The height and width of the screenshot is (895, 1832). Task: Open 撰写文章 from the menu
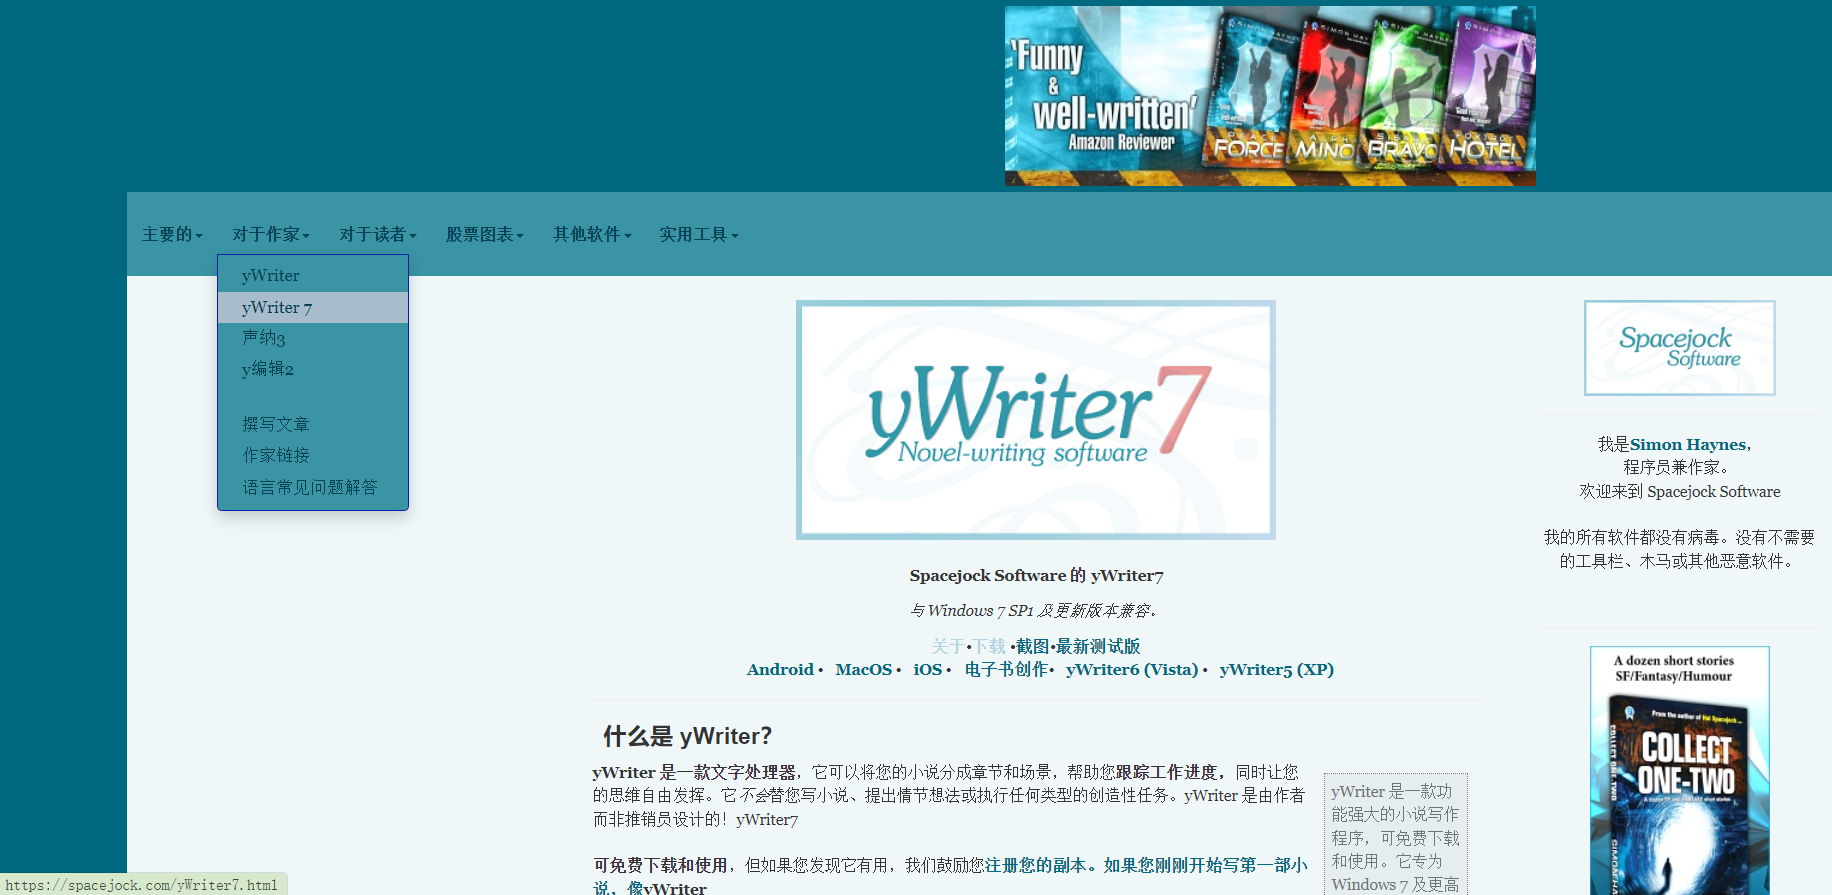[x=313, y=425]
